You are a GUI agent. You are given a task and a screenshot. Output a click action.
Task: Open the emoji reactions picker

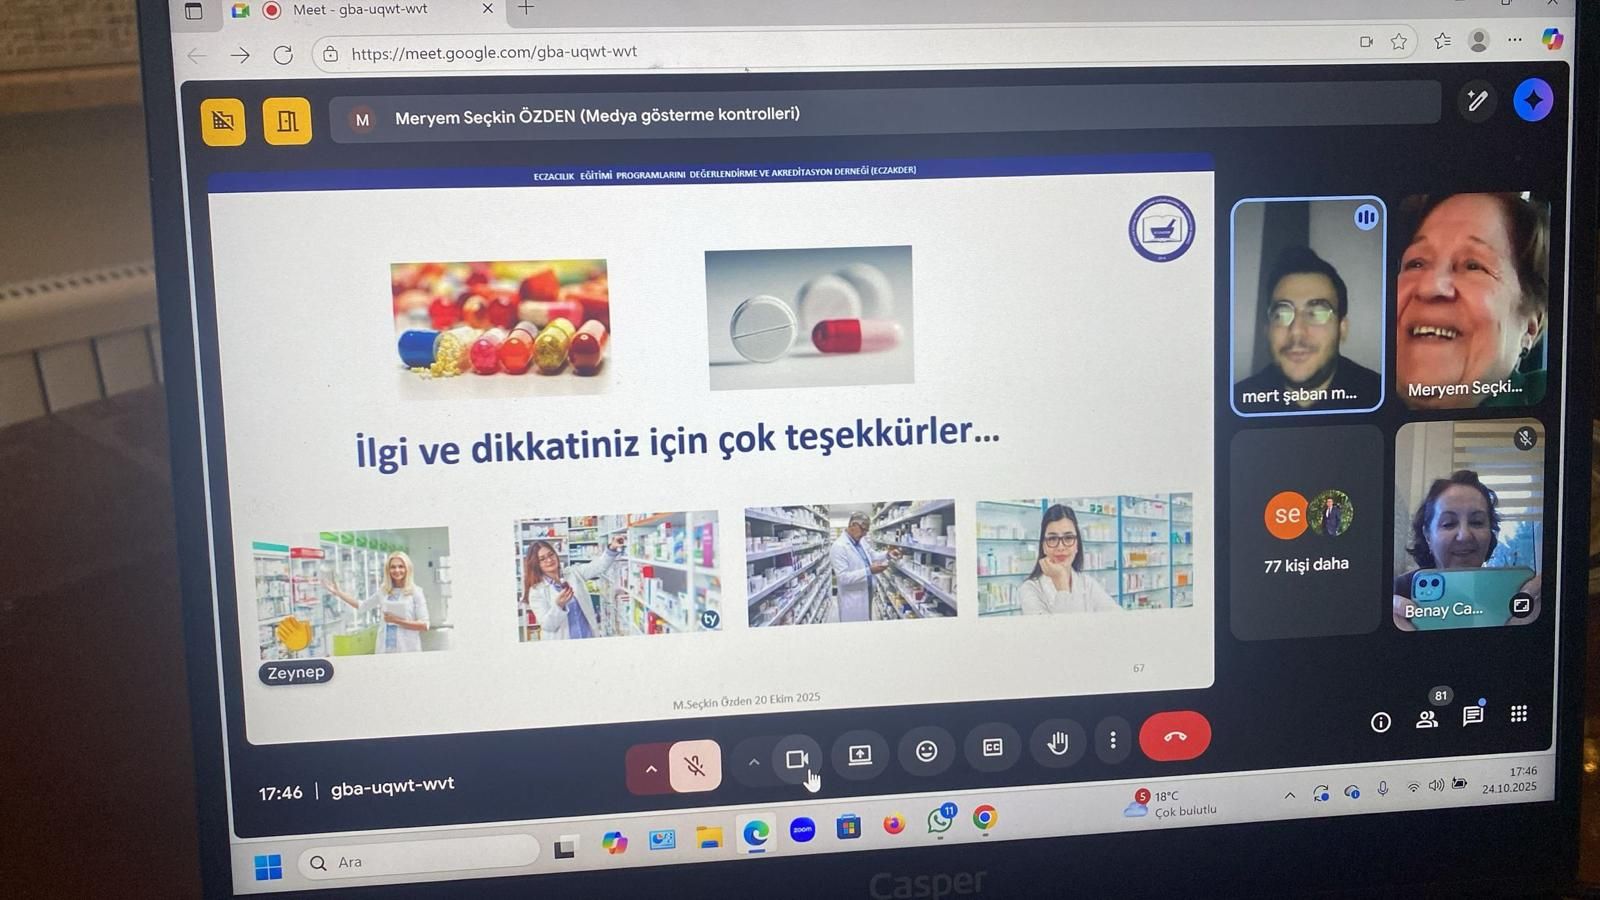pyautogui.click(x=926, y=750)
